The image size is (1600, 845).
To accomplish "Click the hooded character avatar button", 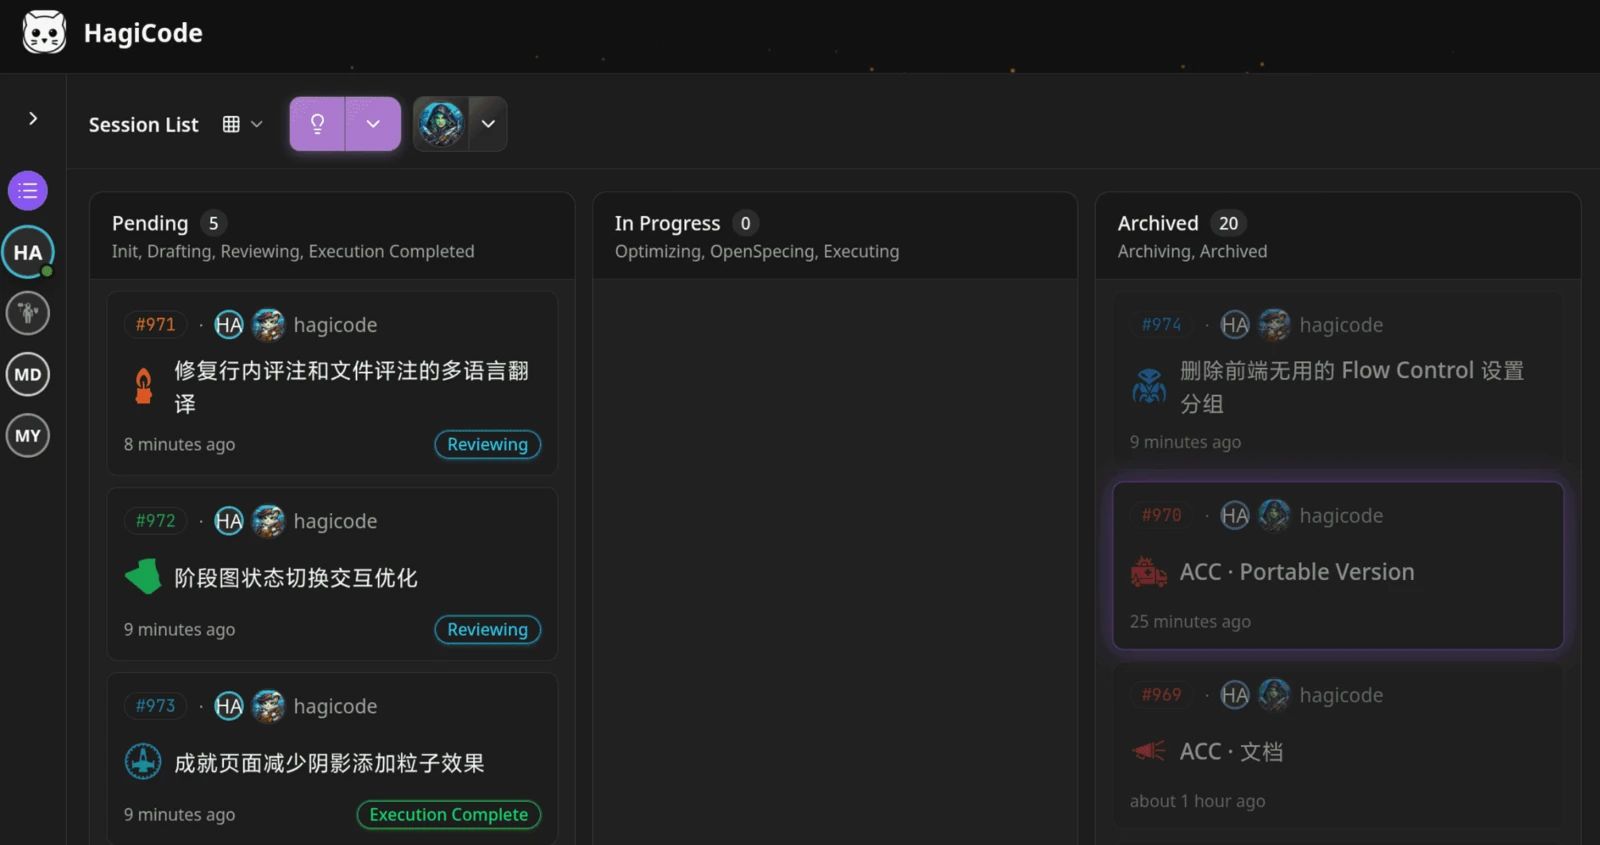I will click(441, 124).
